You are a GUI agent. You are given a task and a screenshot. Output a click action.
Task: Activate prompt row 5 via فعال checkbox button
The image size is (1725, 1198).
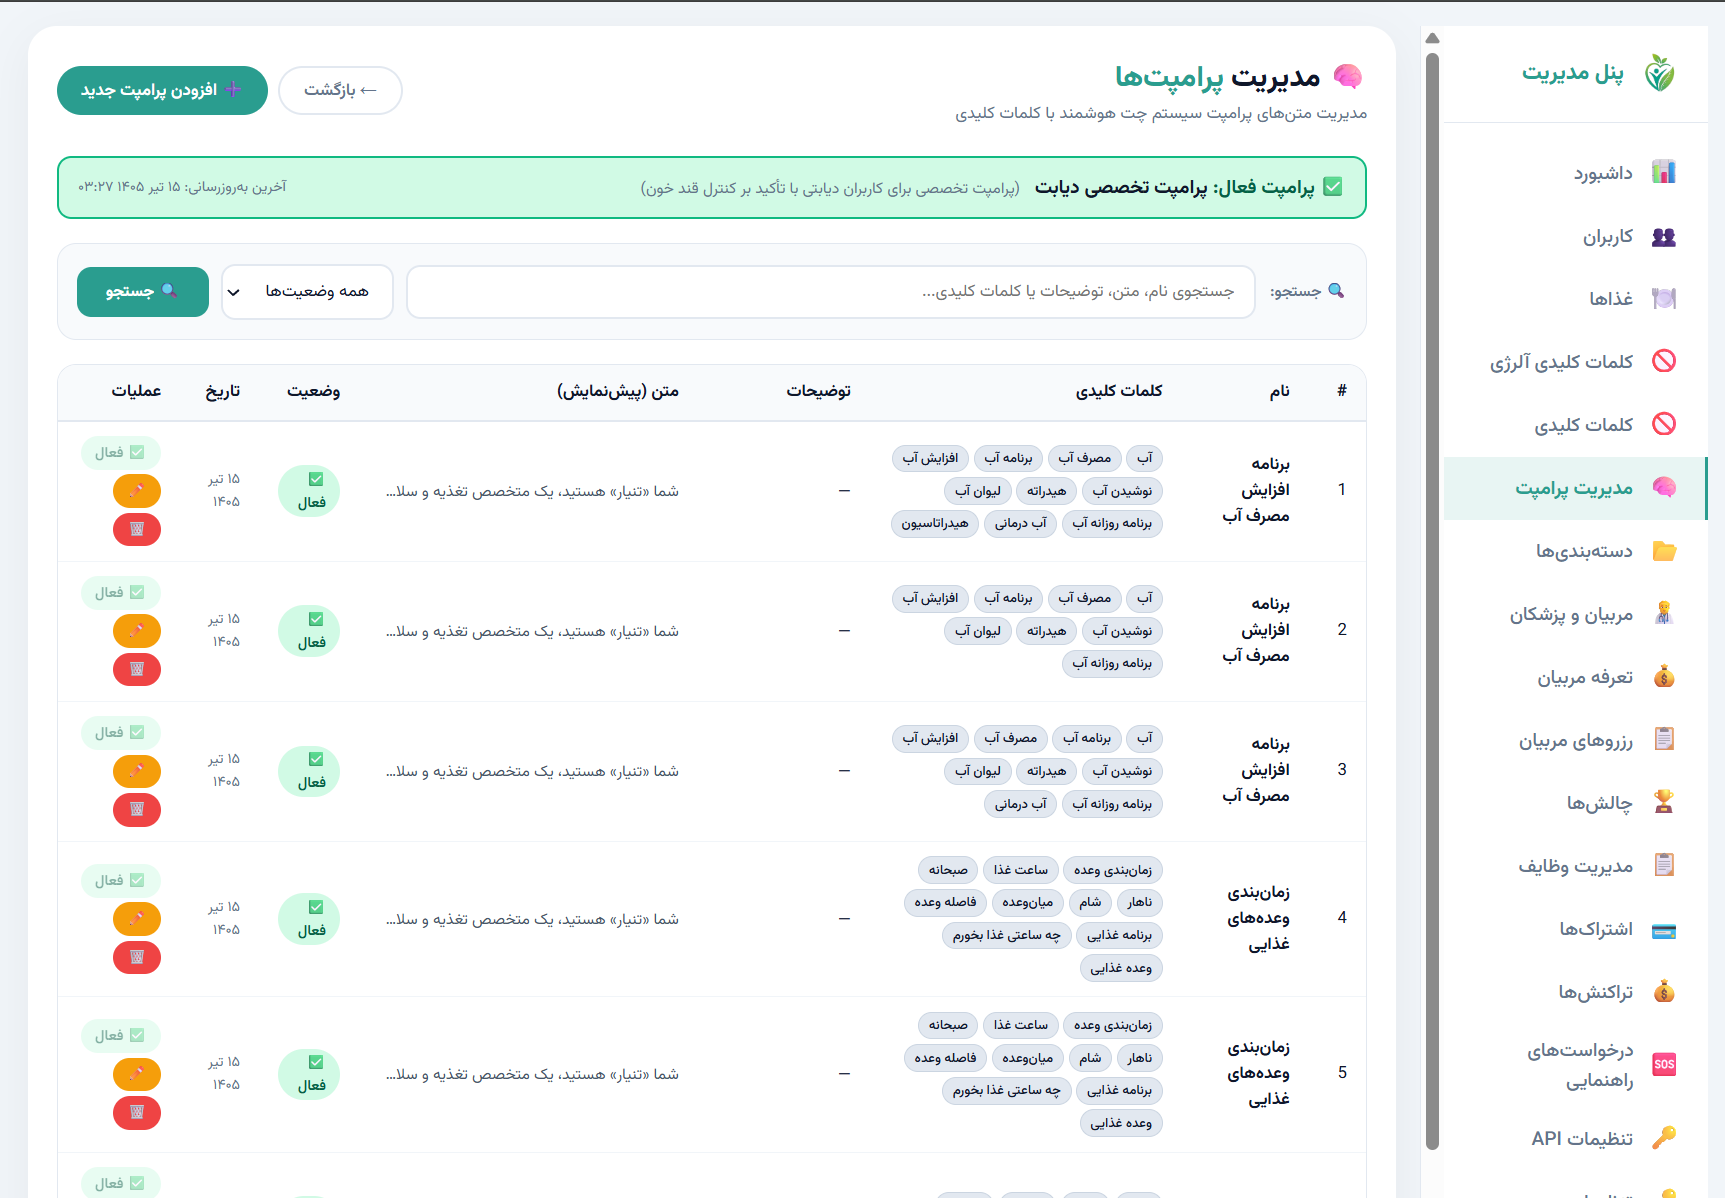(x=120, y=1036)
